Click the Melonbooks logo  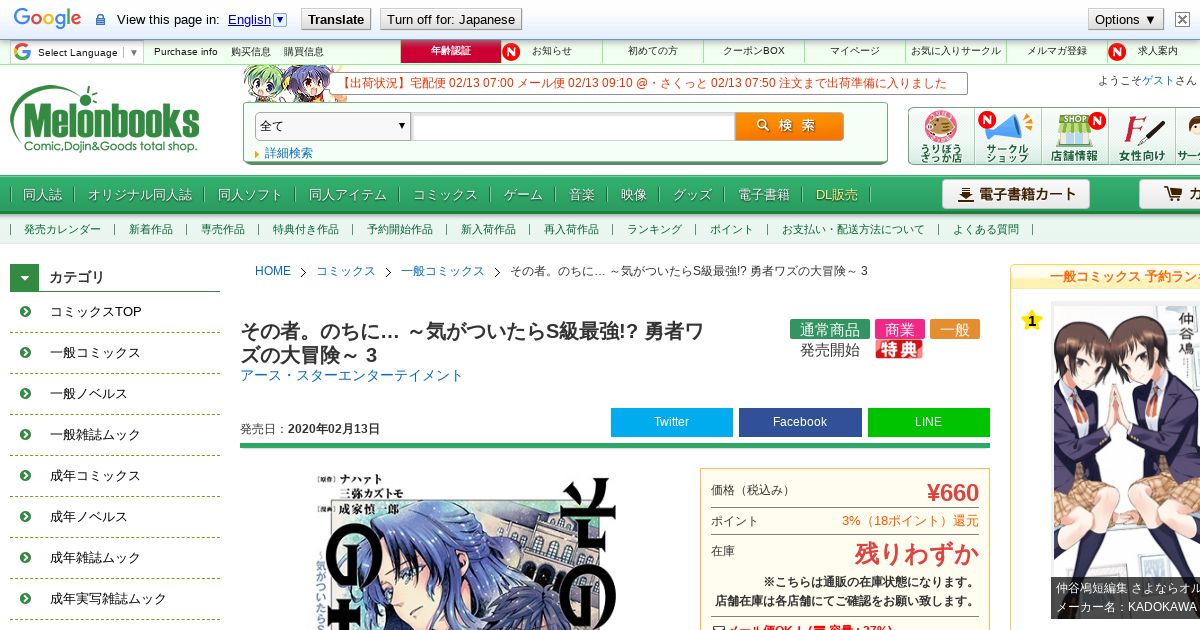(x=105, y=119)
